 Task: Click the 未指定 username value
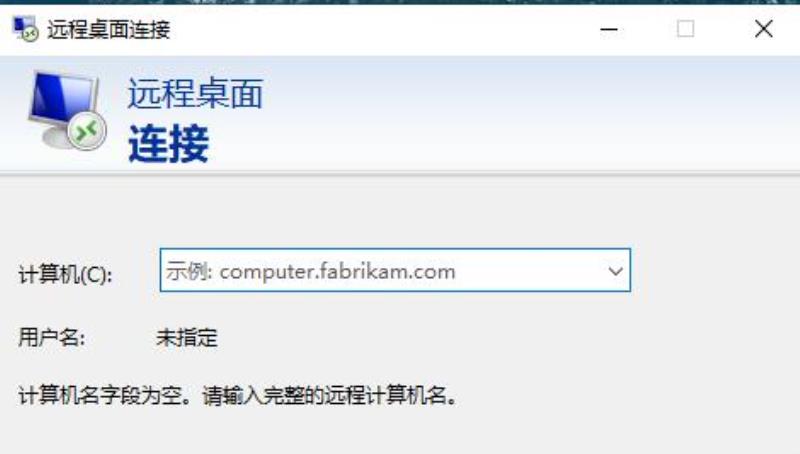click(187, 338)
